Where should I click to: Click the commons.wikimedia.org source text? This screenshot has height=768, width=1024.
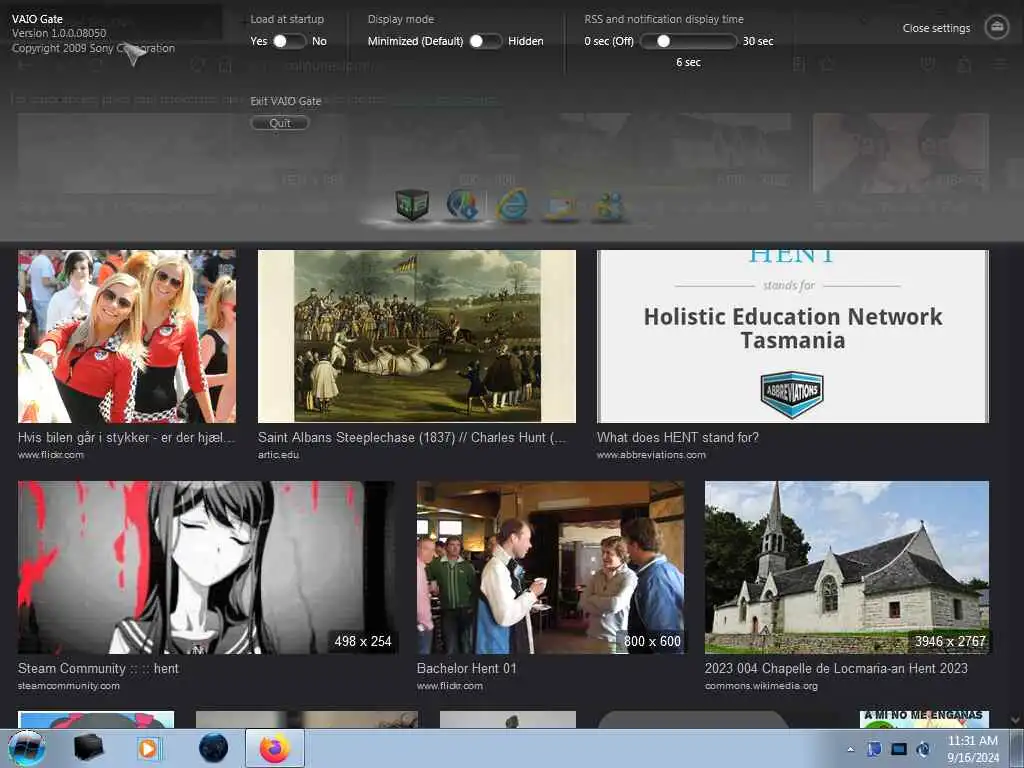point(761,686)
